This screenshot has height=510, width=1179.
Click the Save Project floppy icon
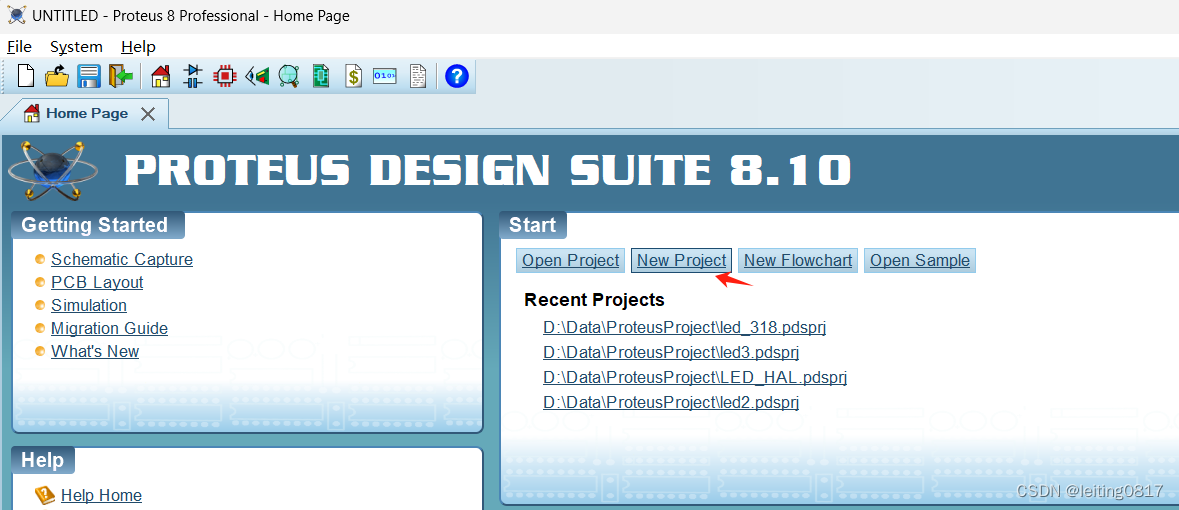pyautogui.click(x=89, y=76)
